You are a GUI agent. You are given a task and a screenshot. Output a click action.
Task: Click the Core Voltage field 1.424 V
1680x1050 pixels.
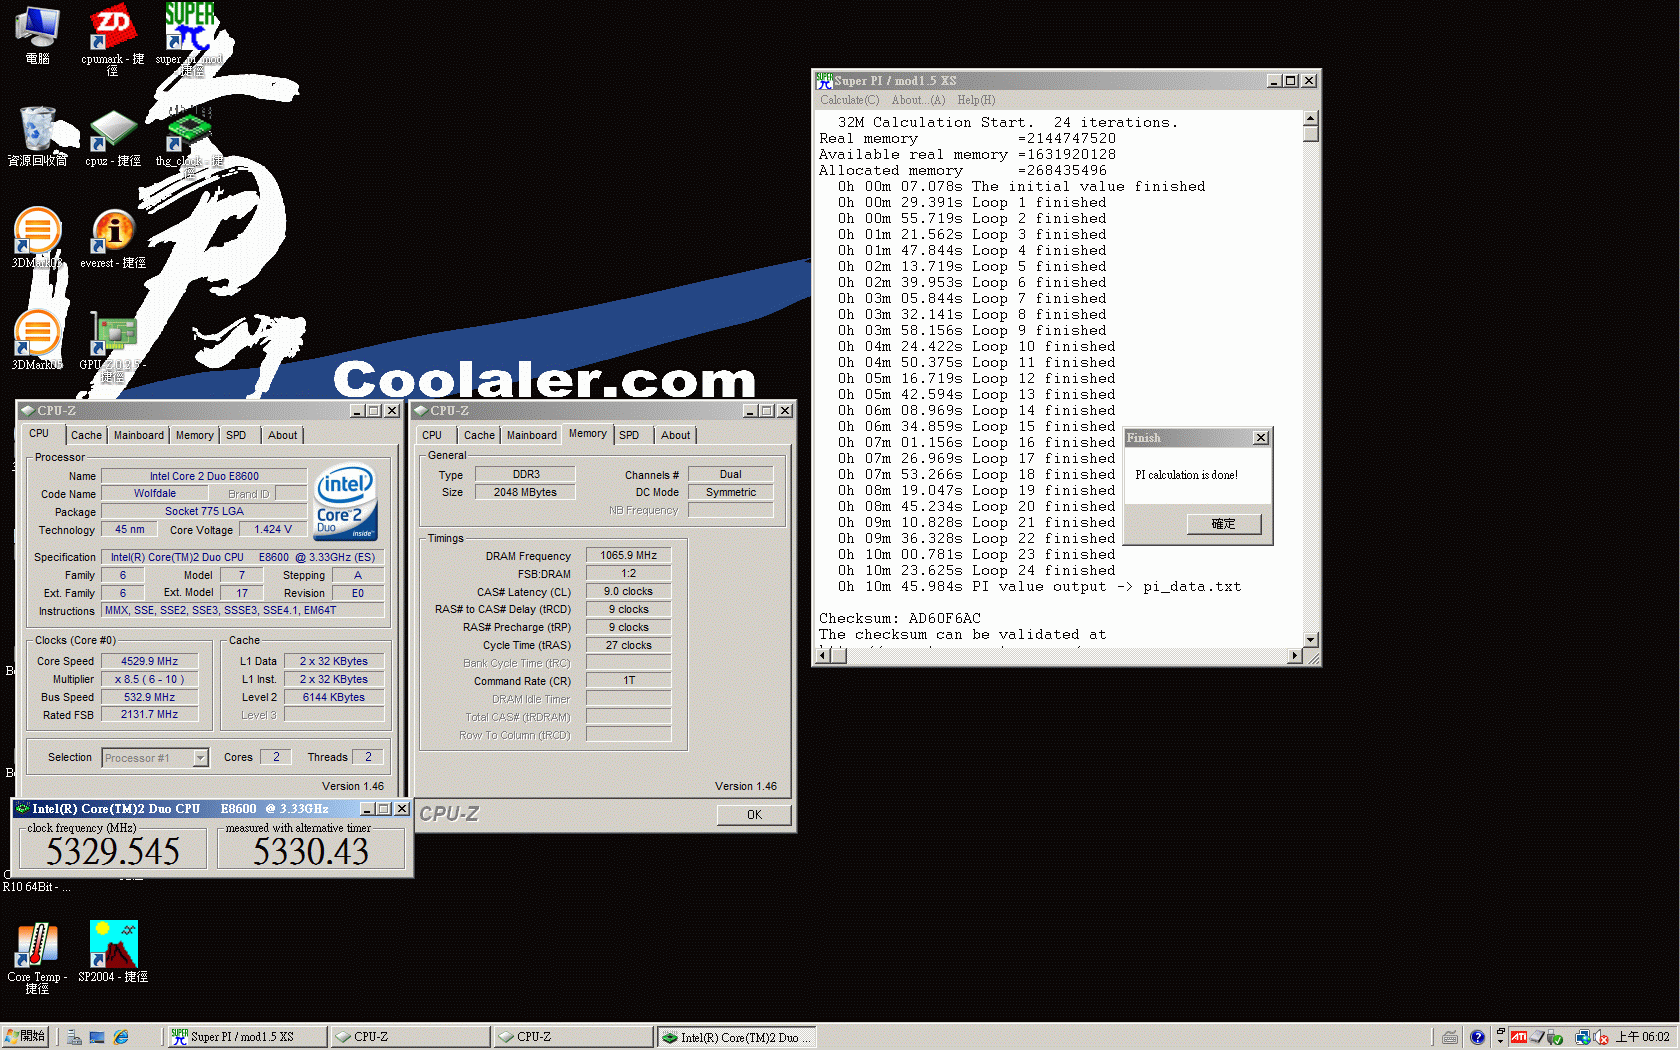(x=273, y=530)
